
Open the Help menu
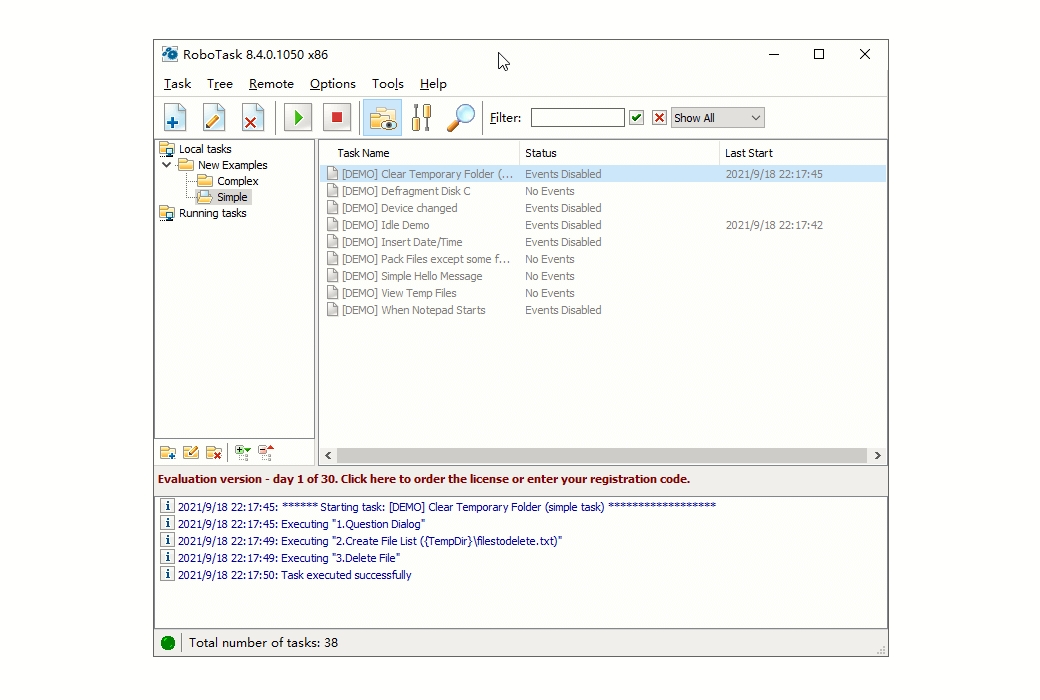tap(433, 84)
